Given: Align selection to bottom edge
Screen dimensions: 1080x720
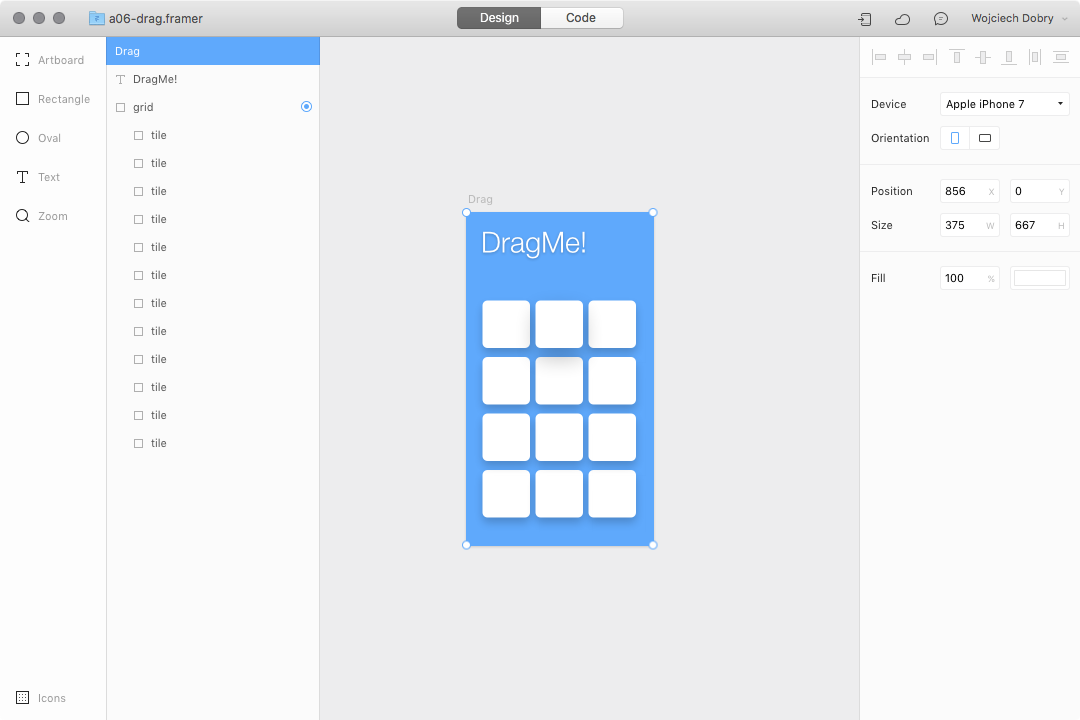Looking at the screenshot, I should pyautogui.click(x=1009, y=57).
